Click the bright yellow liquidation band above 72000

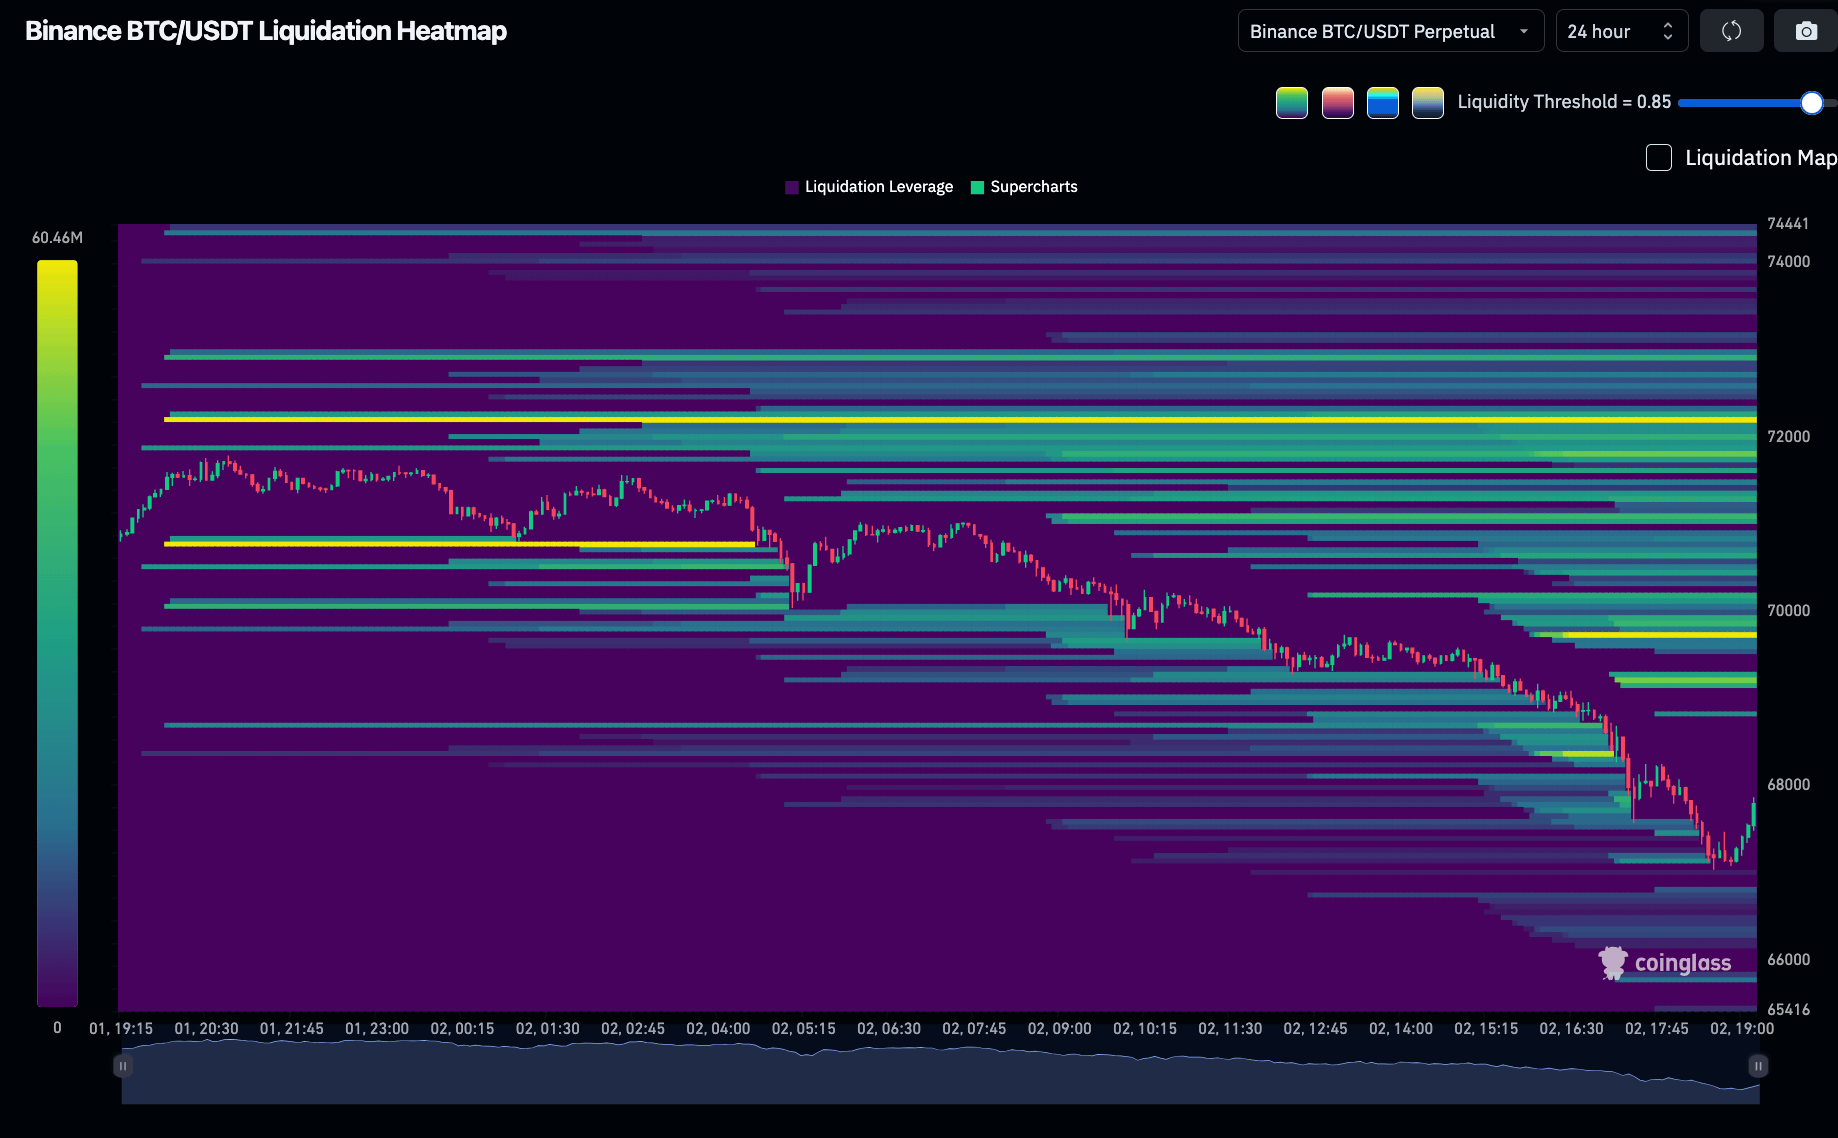(960, 420)
